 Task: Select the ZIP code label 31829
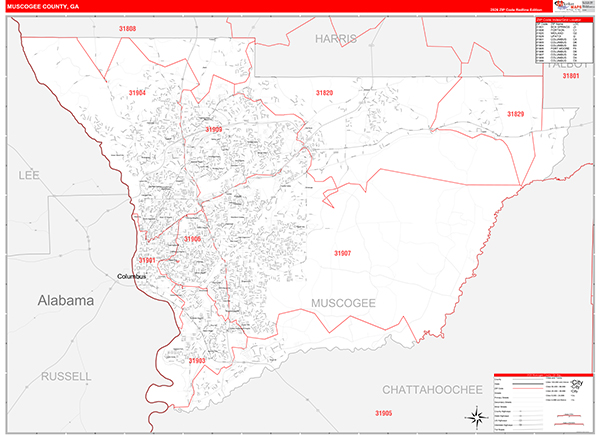pos(515,114)
